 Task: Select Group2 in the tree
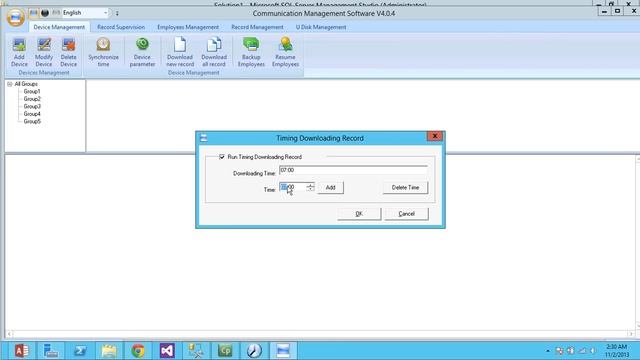click(32, 99)
